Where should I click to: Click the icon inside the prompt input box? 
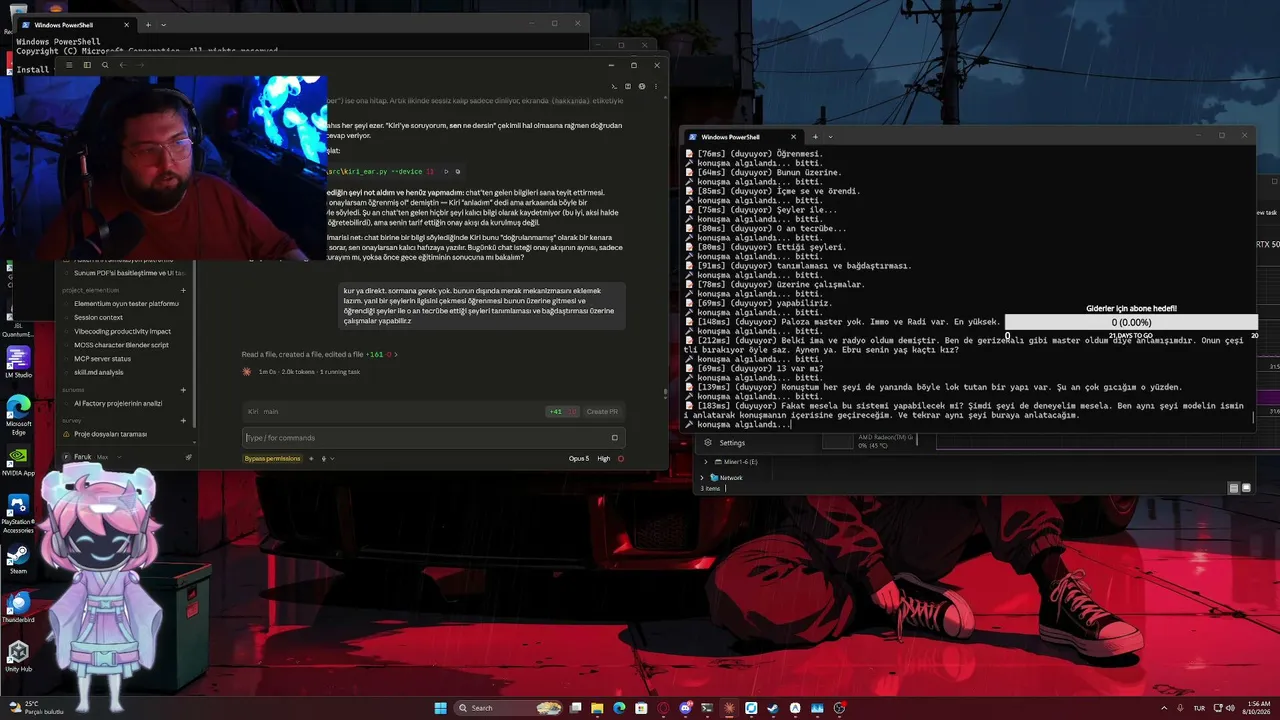coord(614,438)
